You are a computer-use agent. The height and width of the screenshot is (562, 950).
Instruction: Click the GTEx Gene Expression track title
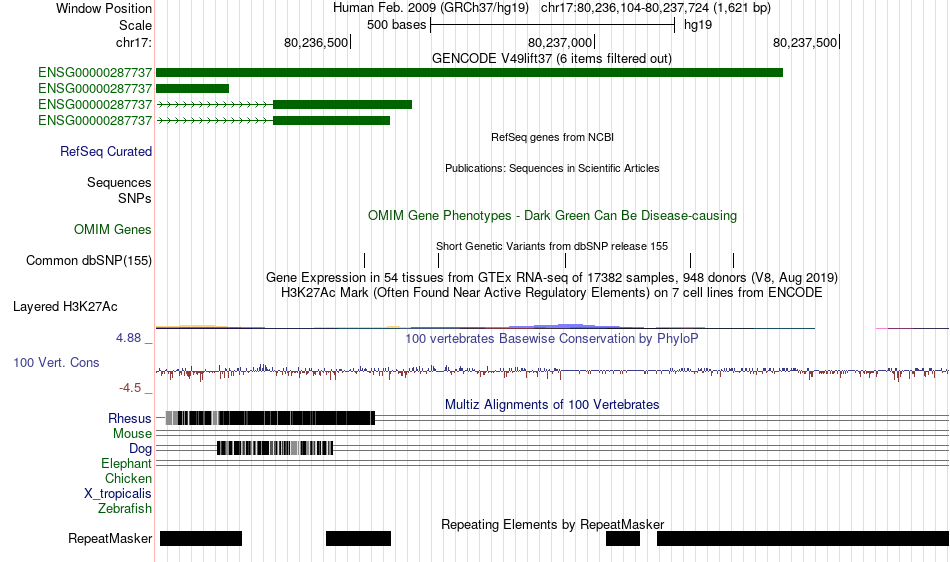pos(552,277)
